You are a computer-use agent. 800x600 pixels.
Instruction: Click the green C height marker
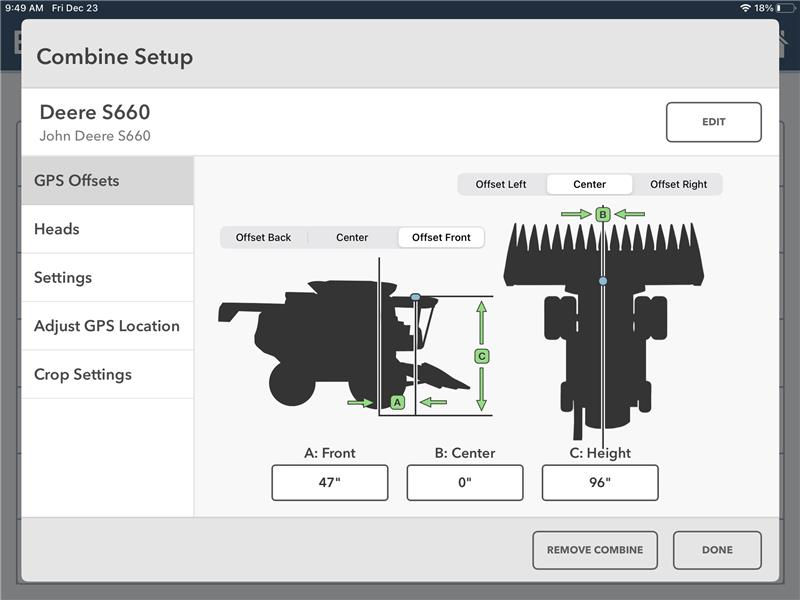pos(482,356)
